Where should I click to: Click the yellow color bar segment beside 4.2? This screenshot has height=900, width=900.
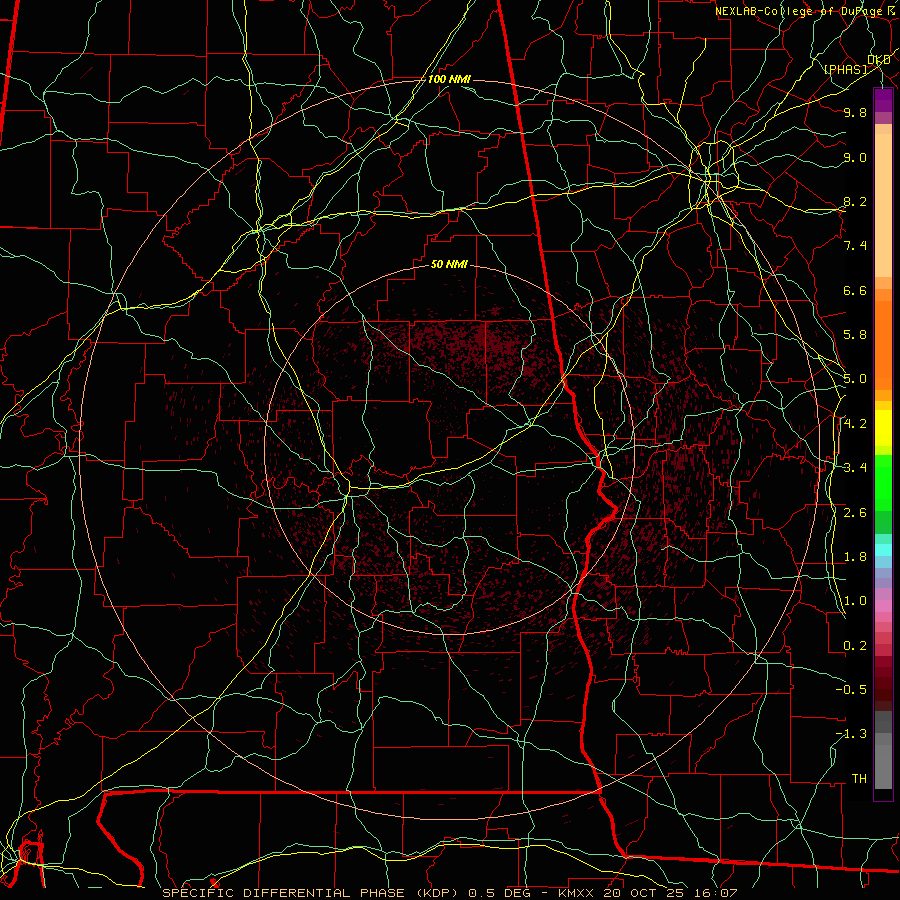[x=883, y=428]
